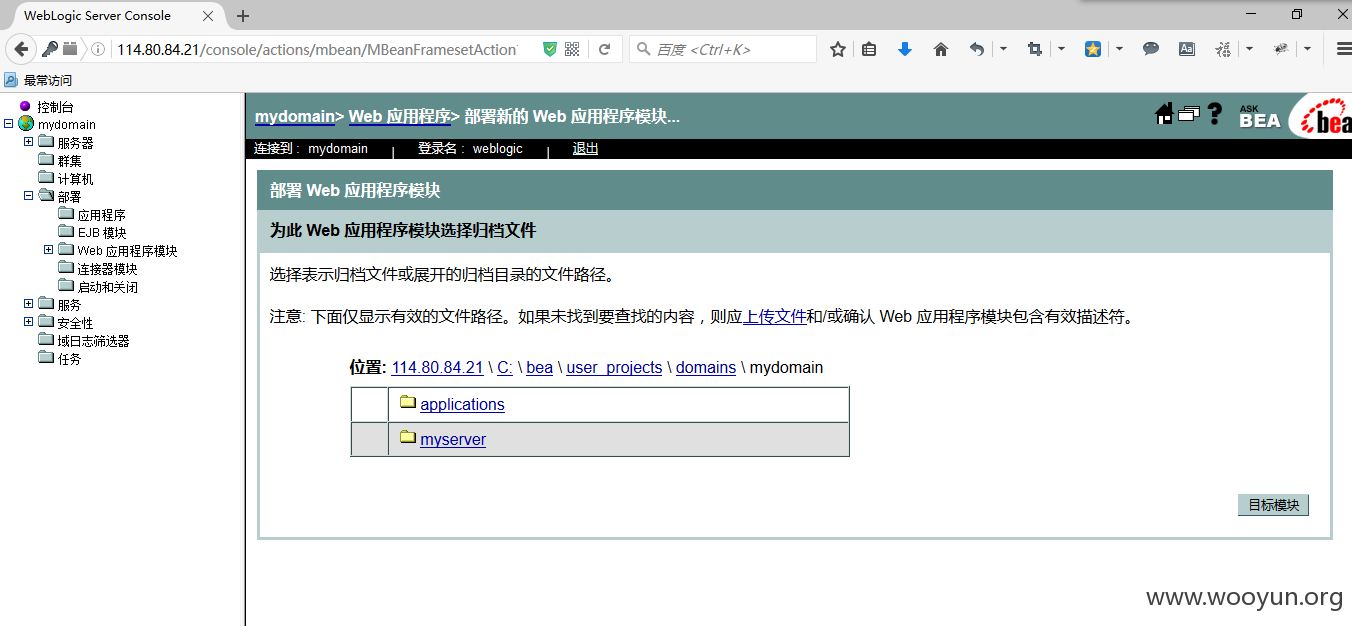This screenshot has width=1352, height=626.
Task: Open the browser hamburger menu
Action: [1343, 49]
